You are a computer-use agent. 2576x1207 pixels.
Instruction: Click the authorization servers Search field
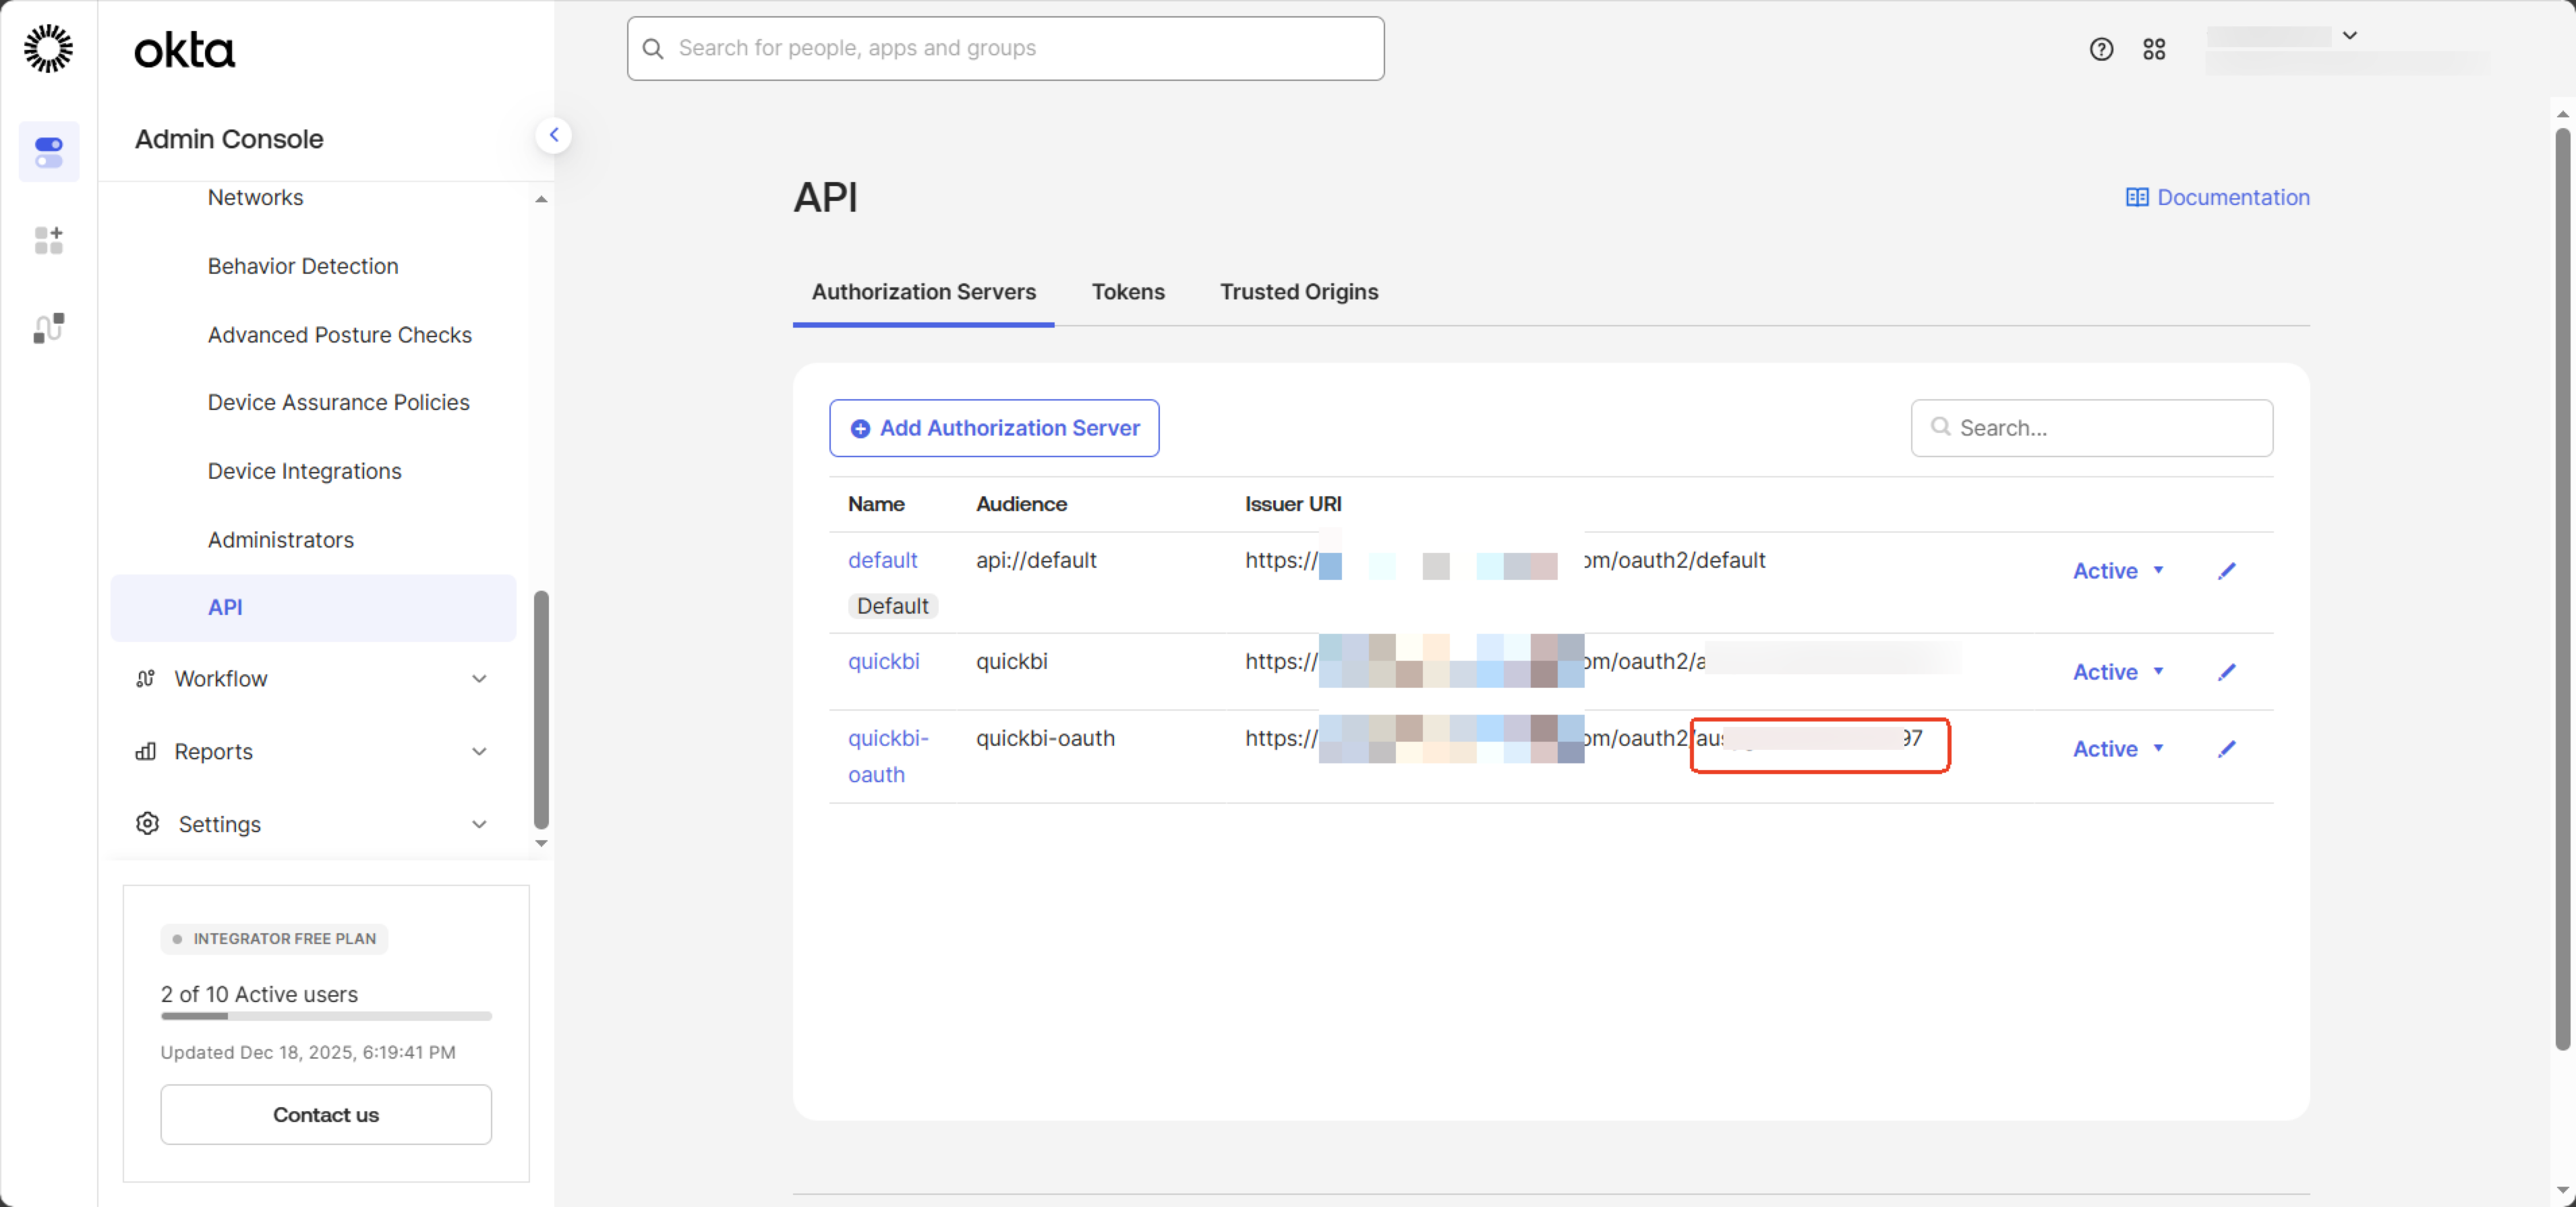pos(2100,428)
